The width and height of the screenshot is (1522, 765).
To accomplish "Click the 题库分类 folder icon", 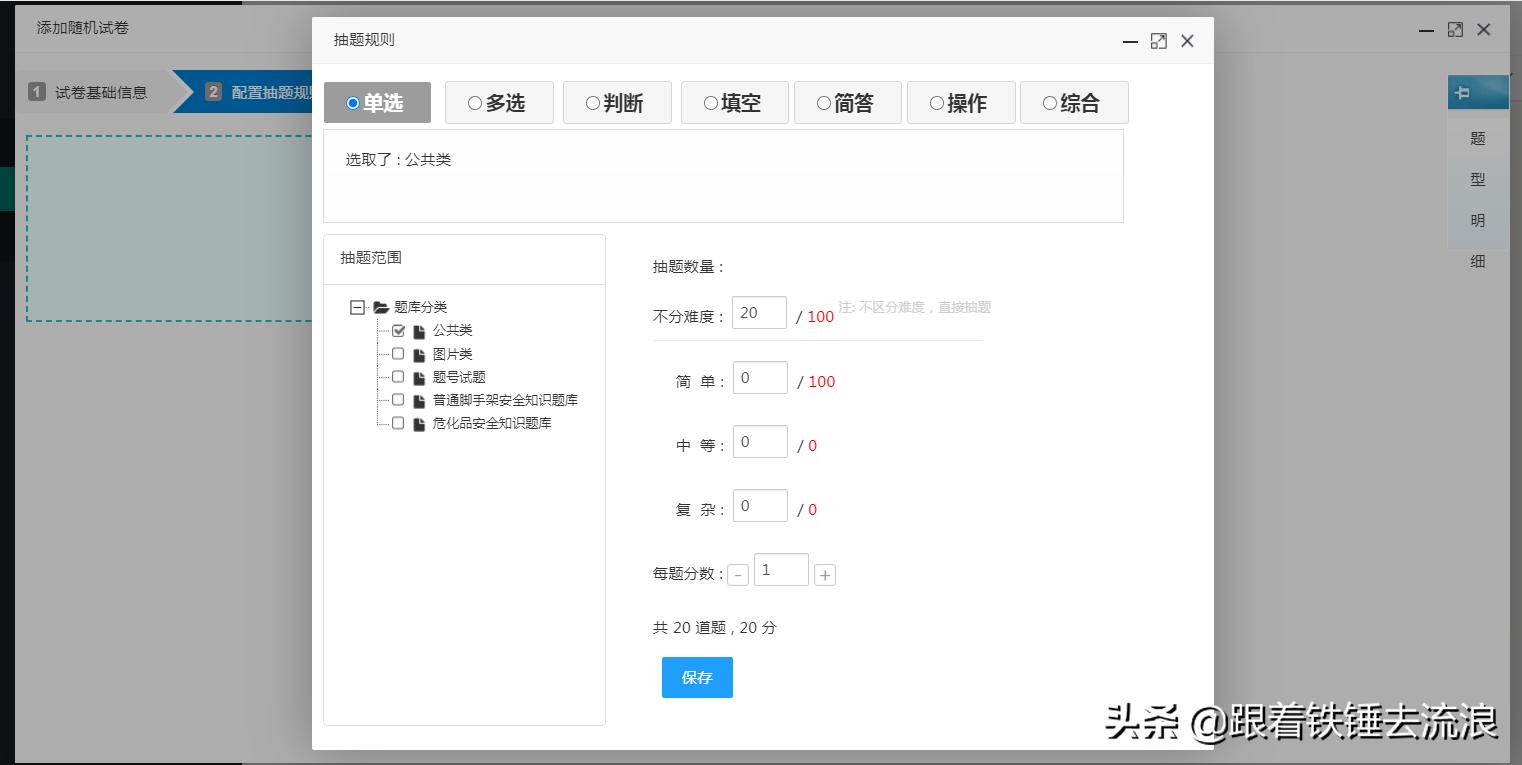I will 378,307.
